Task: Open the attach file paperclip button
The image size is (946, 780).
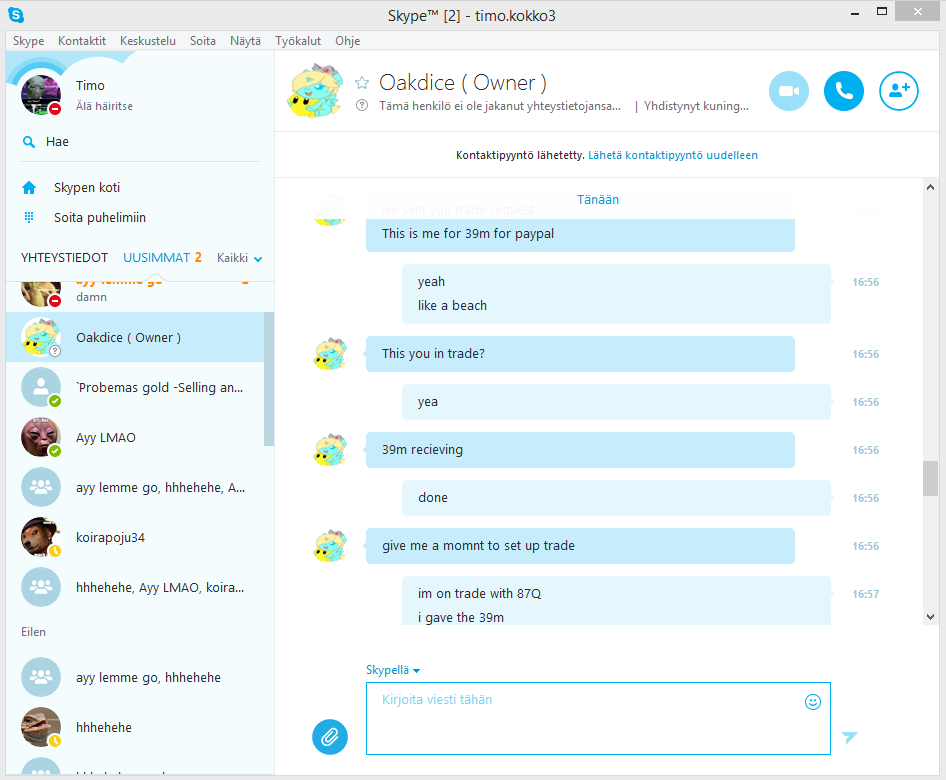Action: coord(330,737)
